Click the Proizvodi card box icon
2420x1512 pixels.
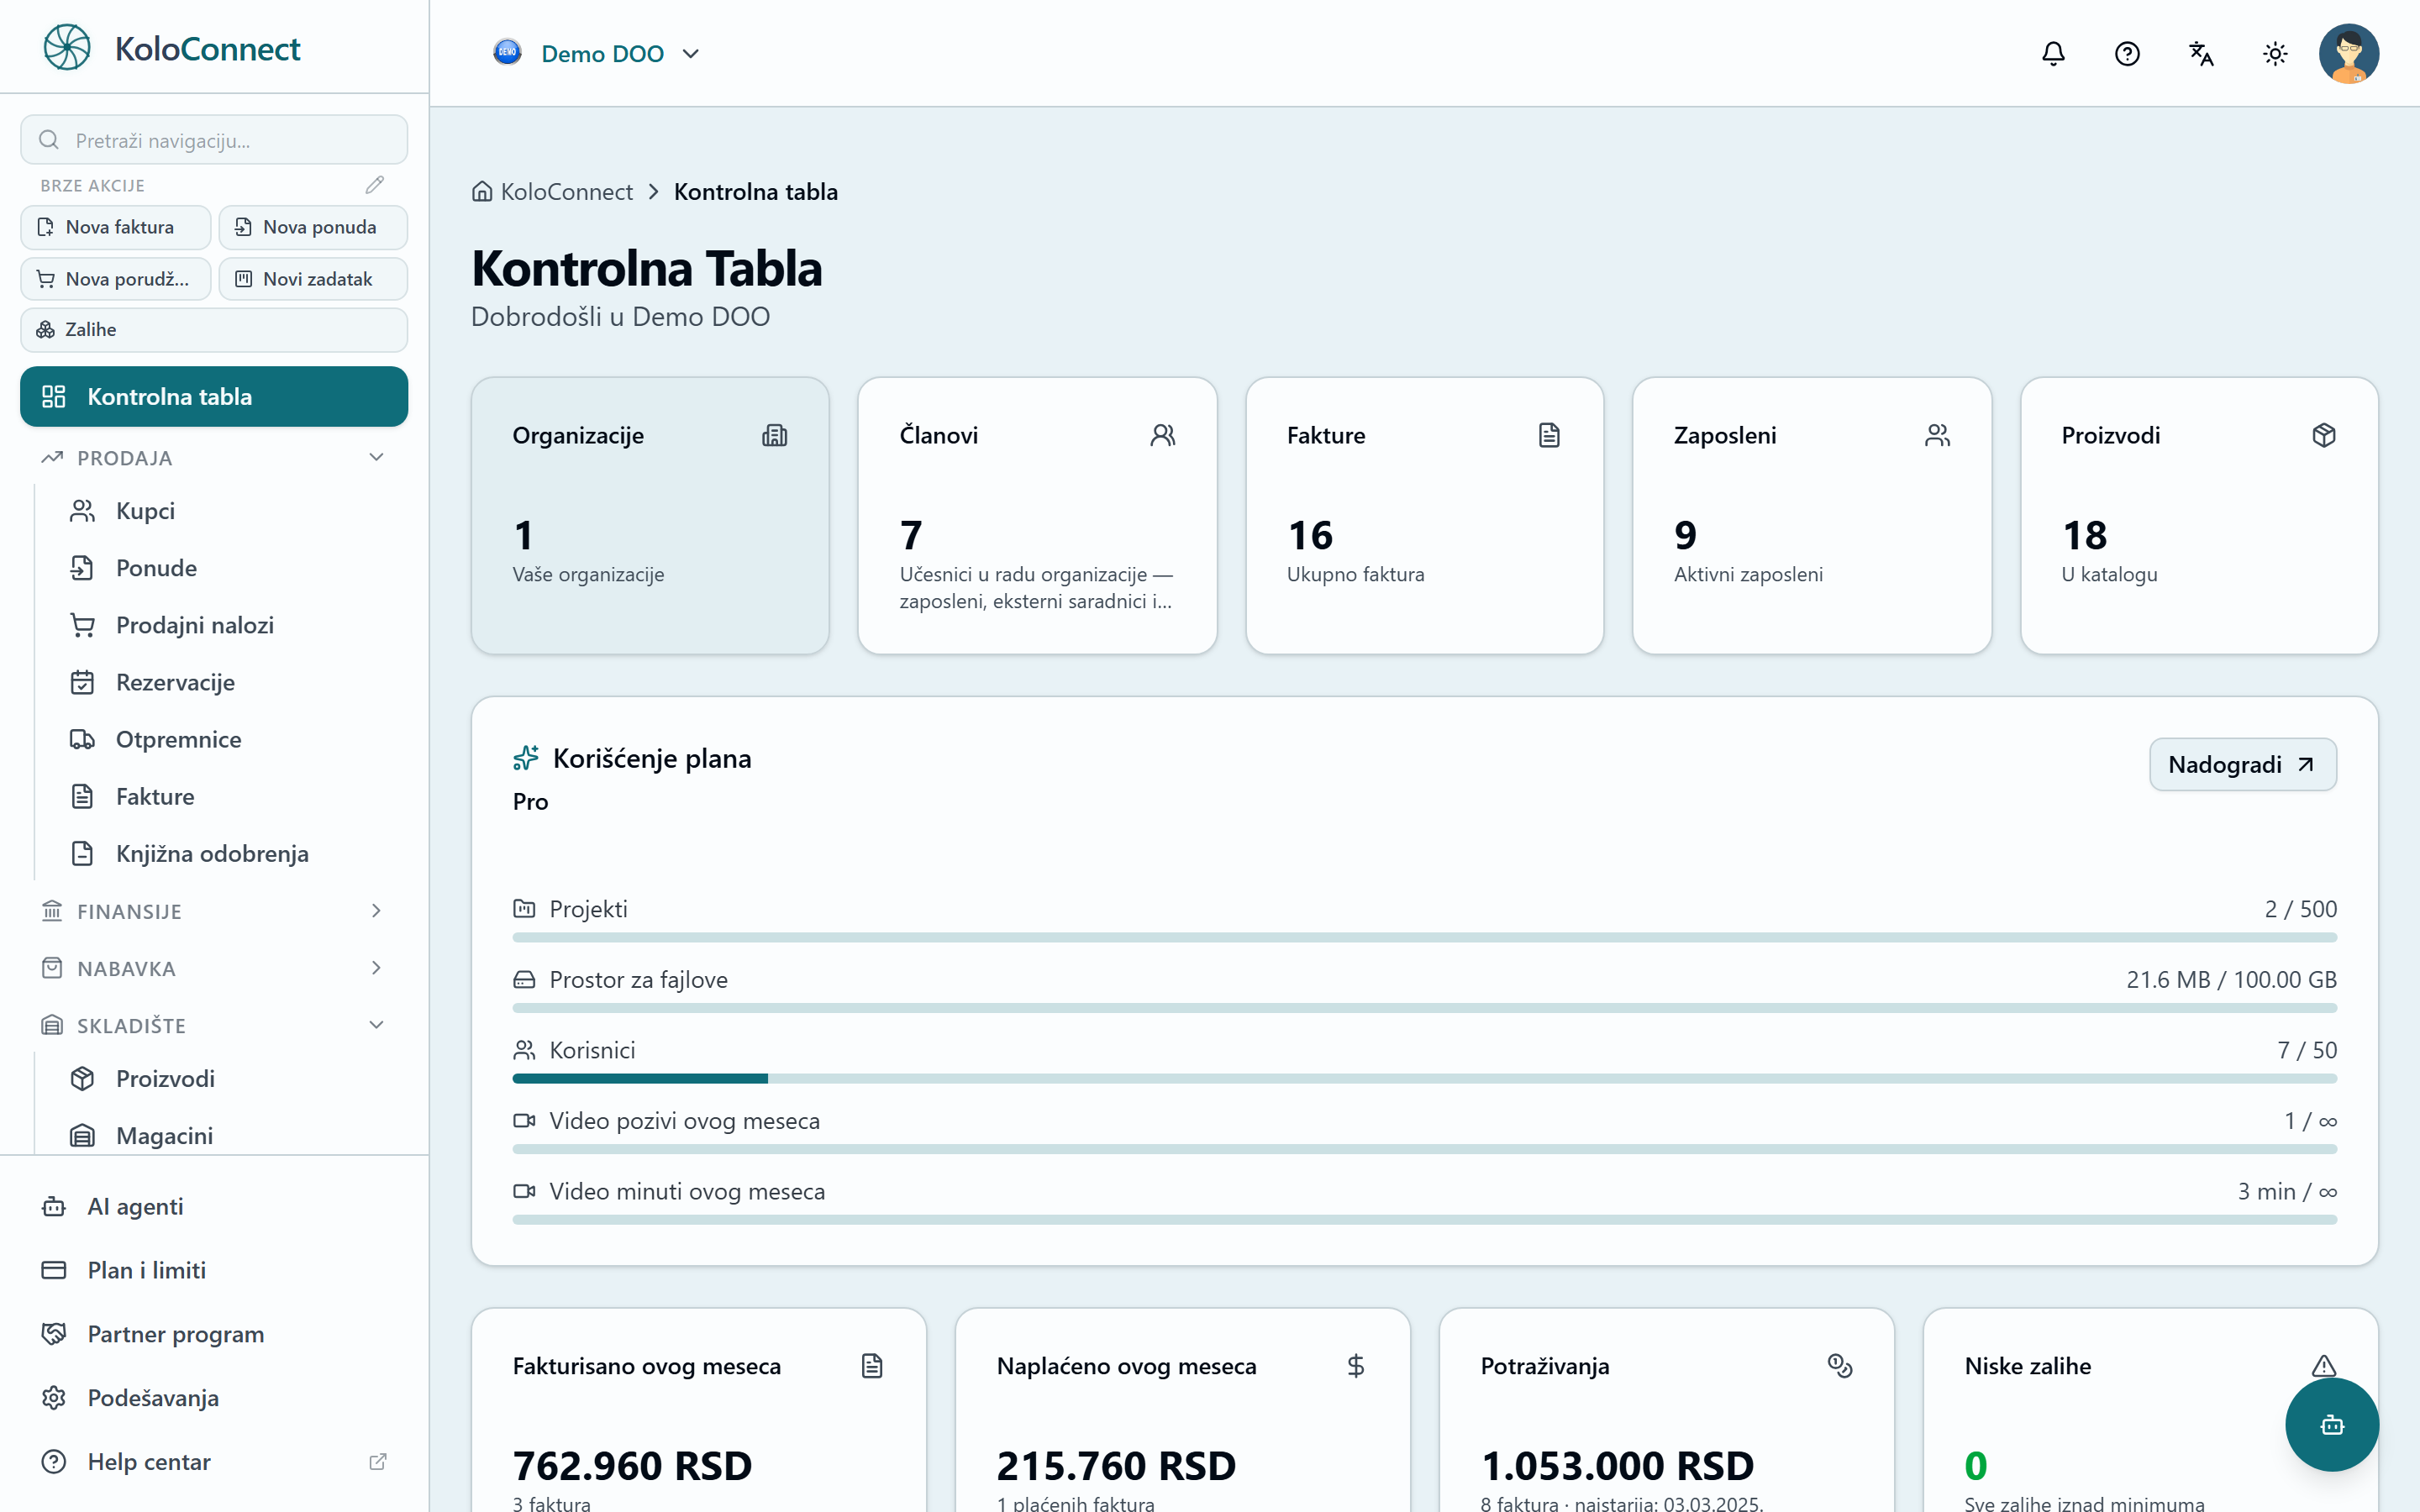[2324, 435]
